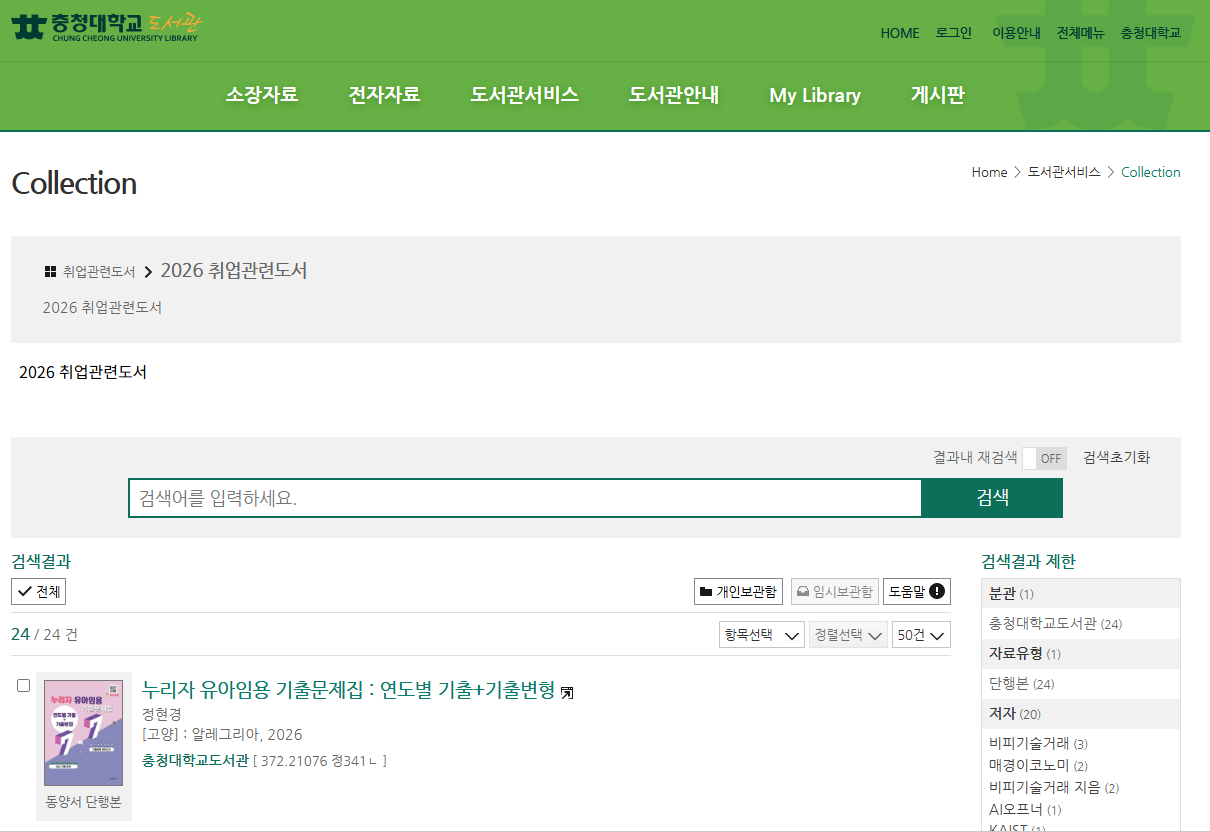Open the 누리자 유아임용 book cover thumbnail
Viewport: 1210px width, 832px height.
(x=84, y=733)
